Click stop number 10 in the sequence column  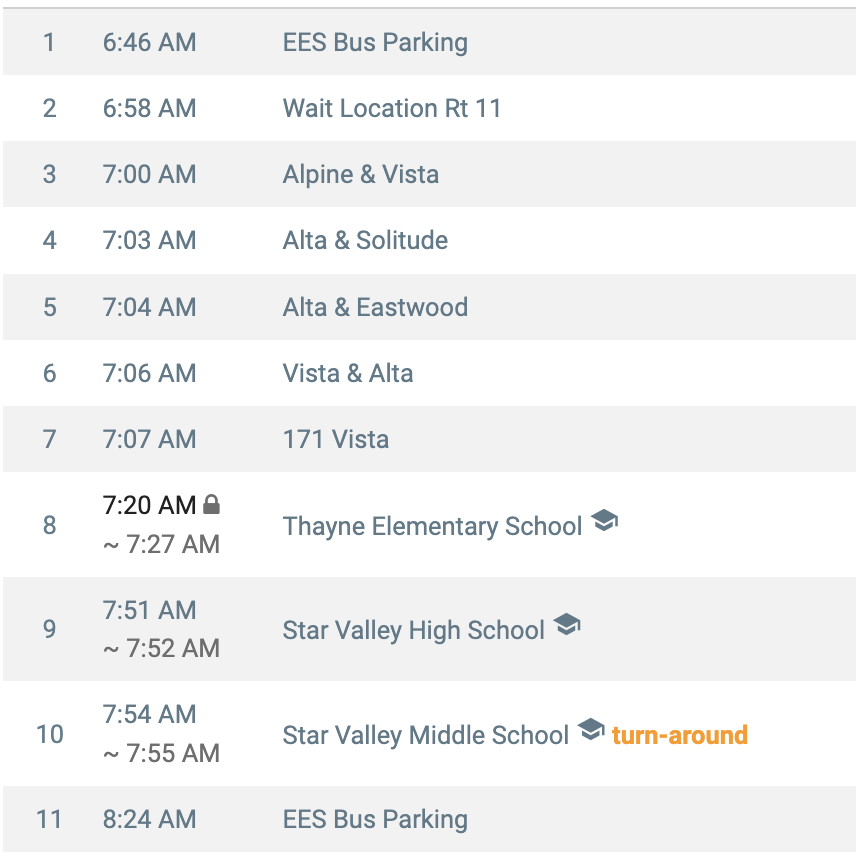tap(49, 734)
